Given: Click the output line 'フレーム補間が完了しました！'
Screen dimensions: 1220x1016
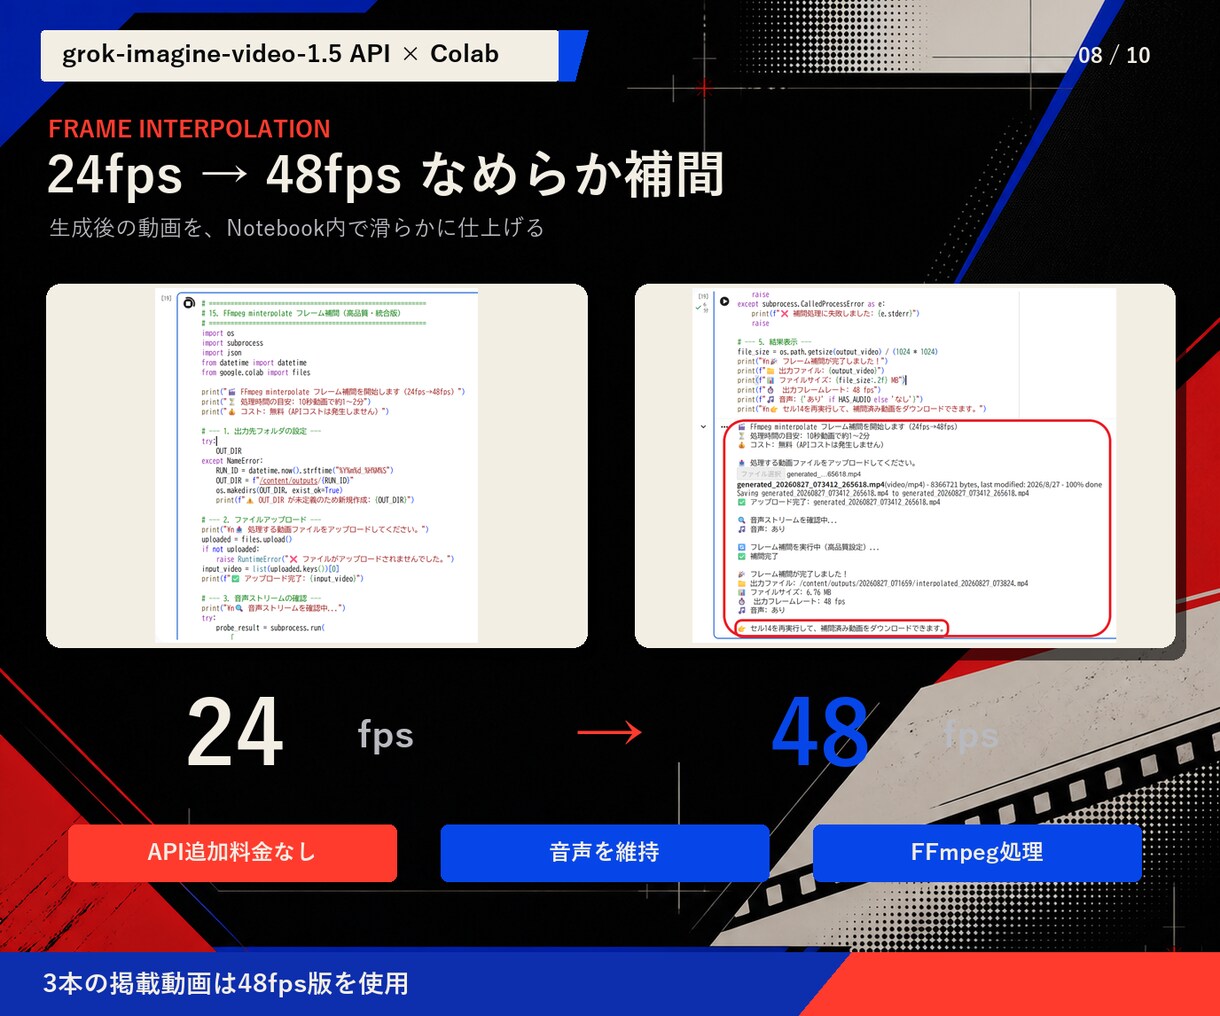Looking at the screenshot, I should pos(792,574).
